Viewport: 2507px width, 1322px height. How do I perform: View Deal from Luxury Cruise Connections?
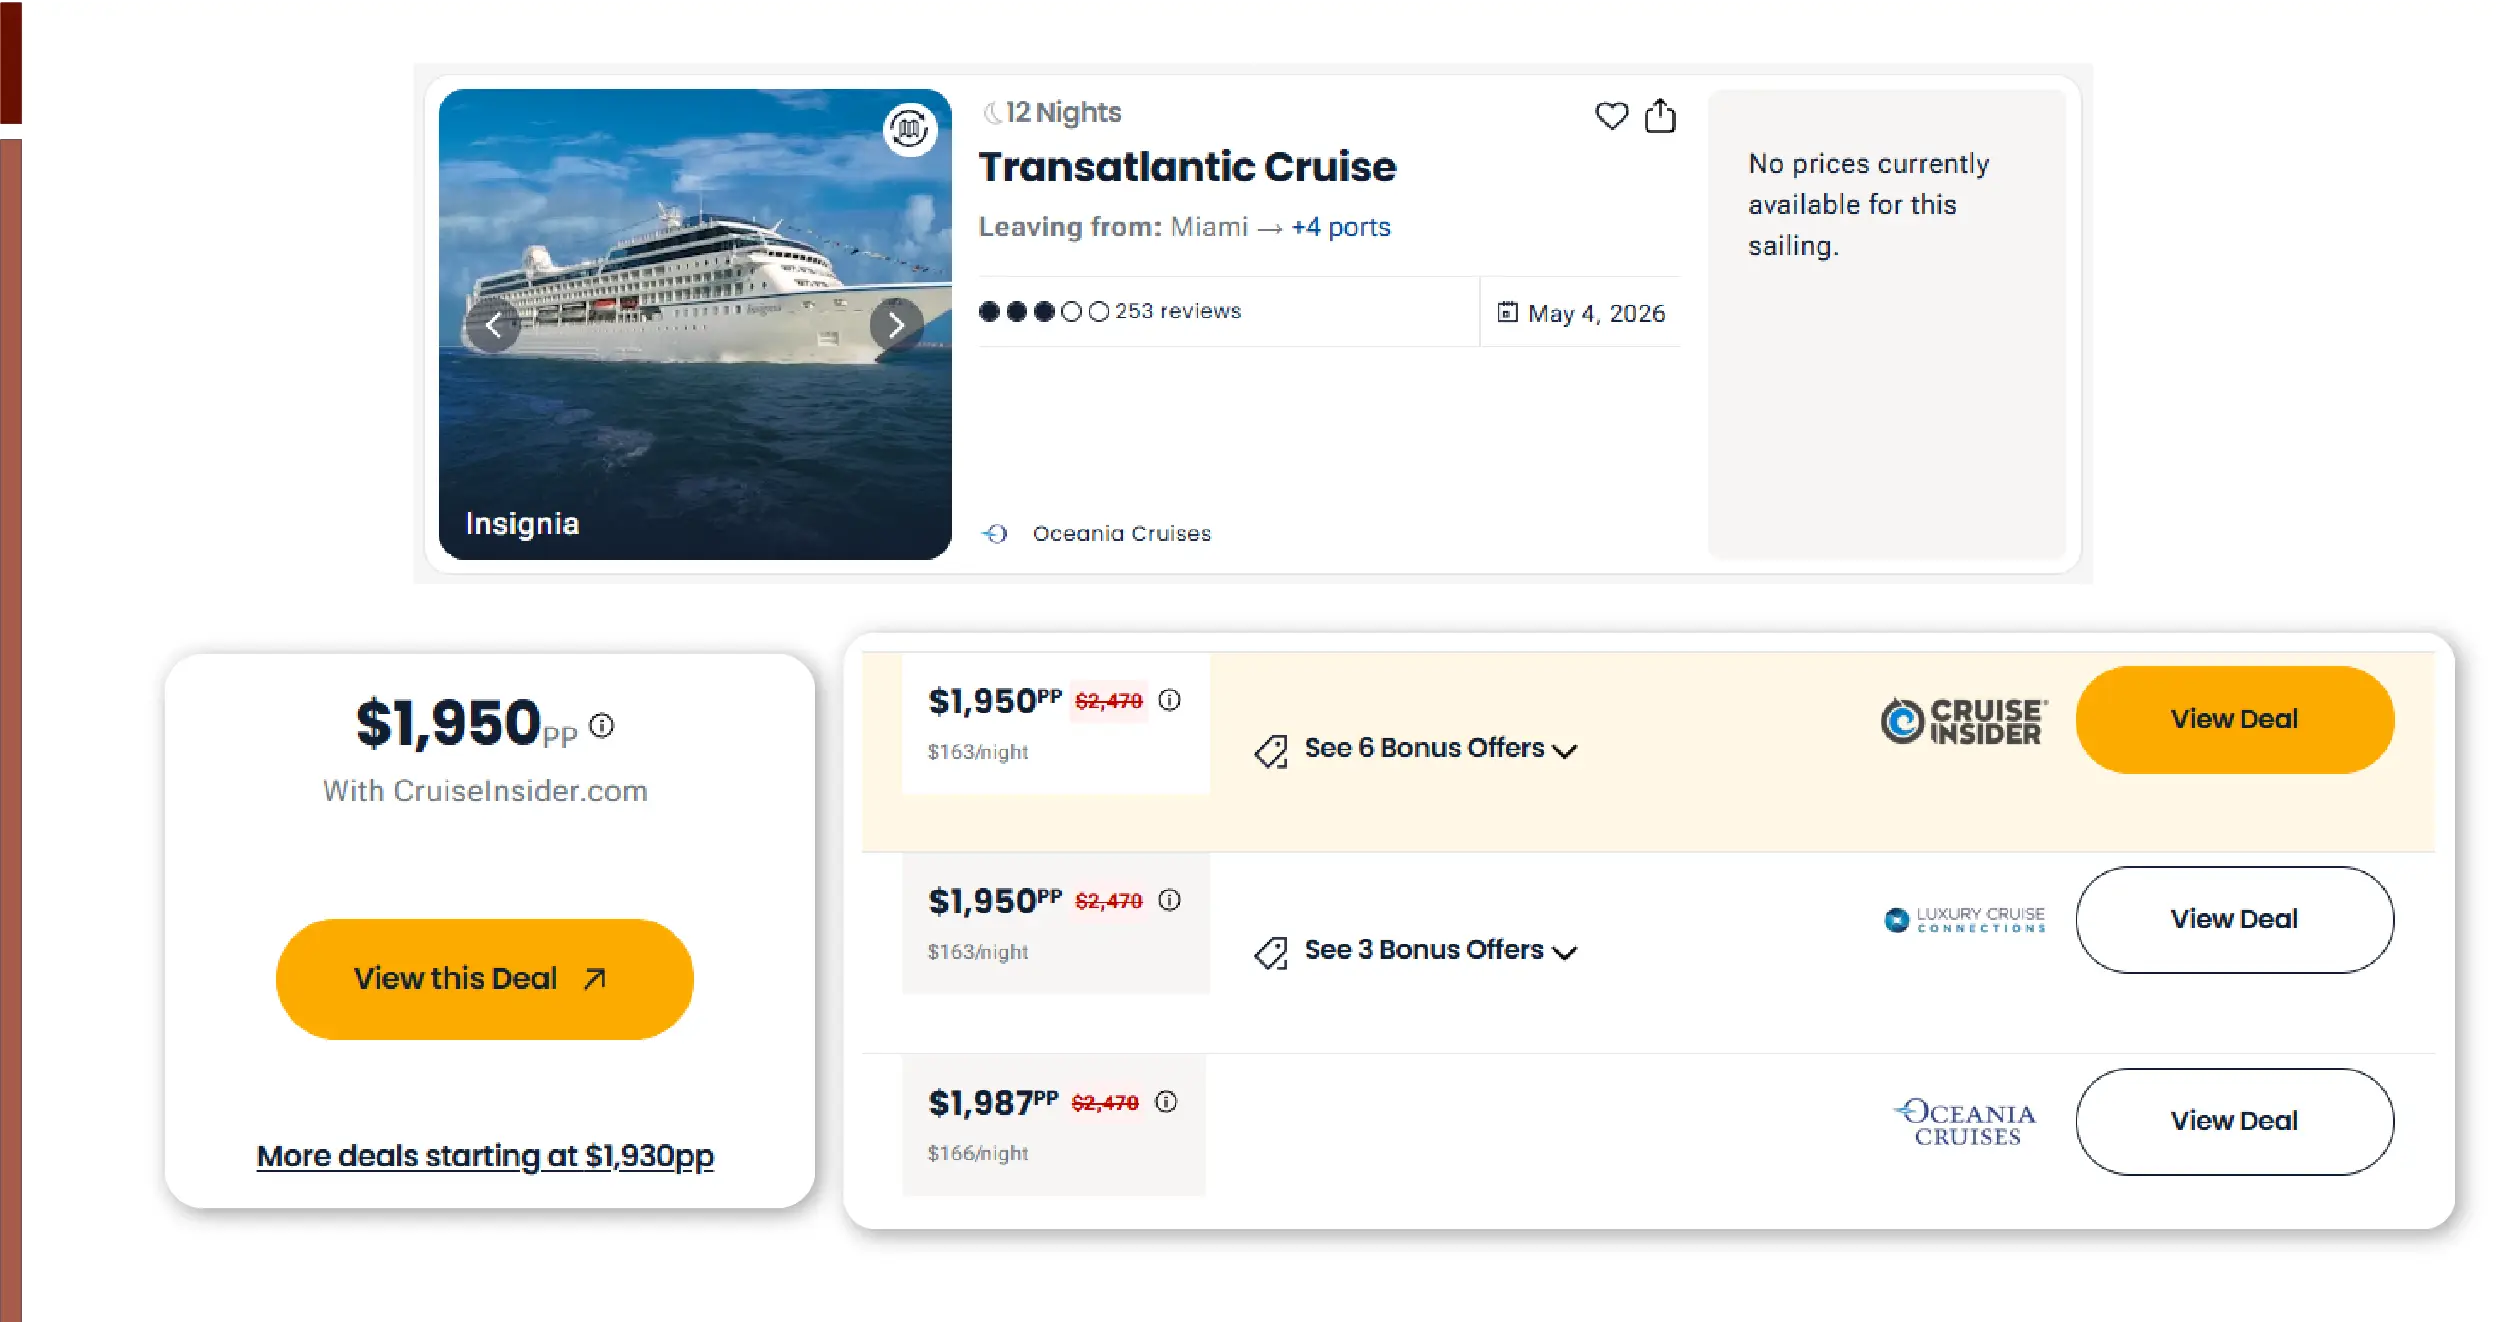[2233, 919]
